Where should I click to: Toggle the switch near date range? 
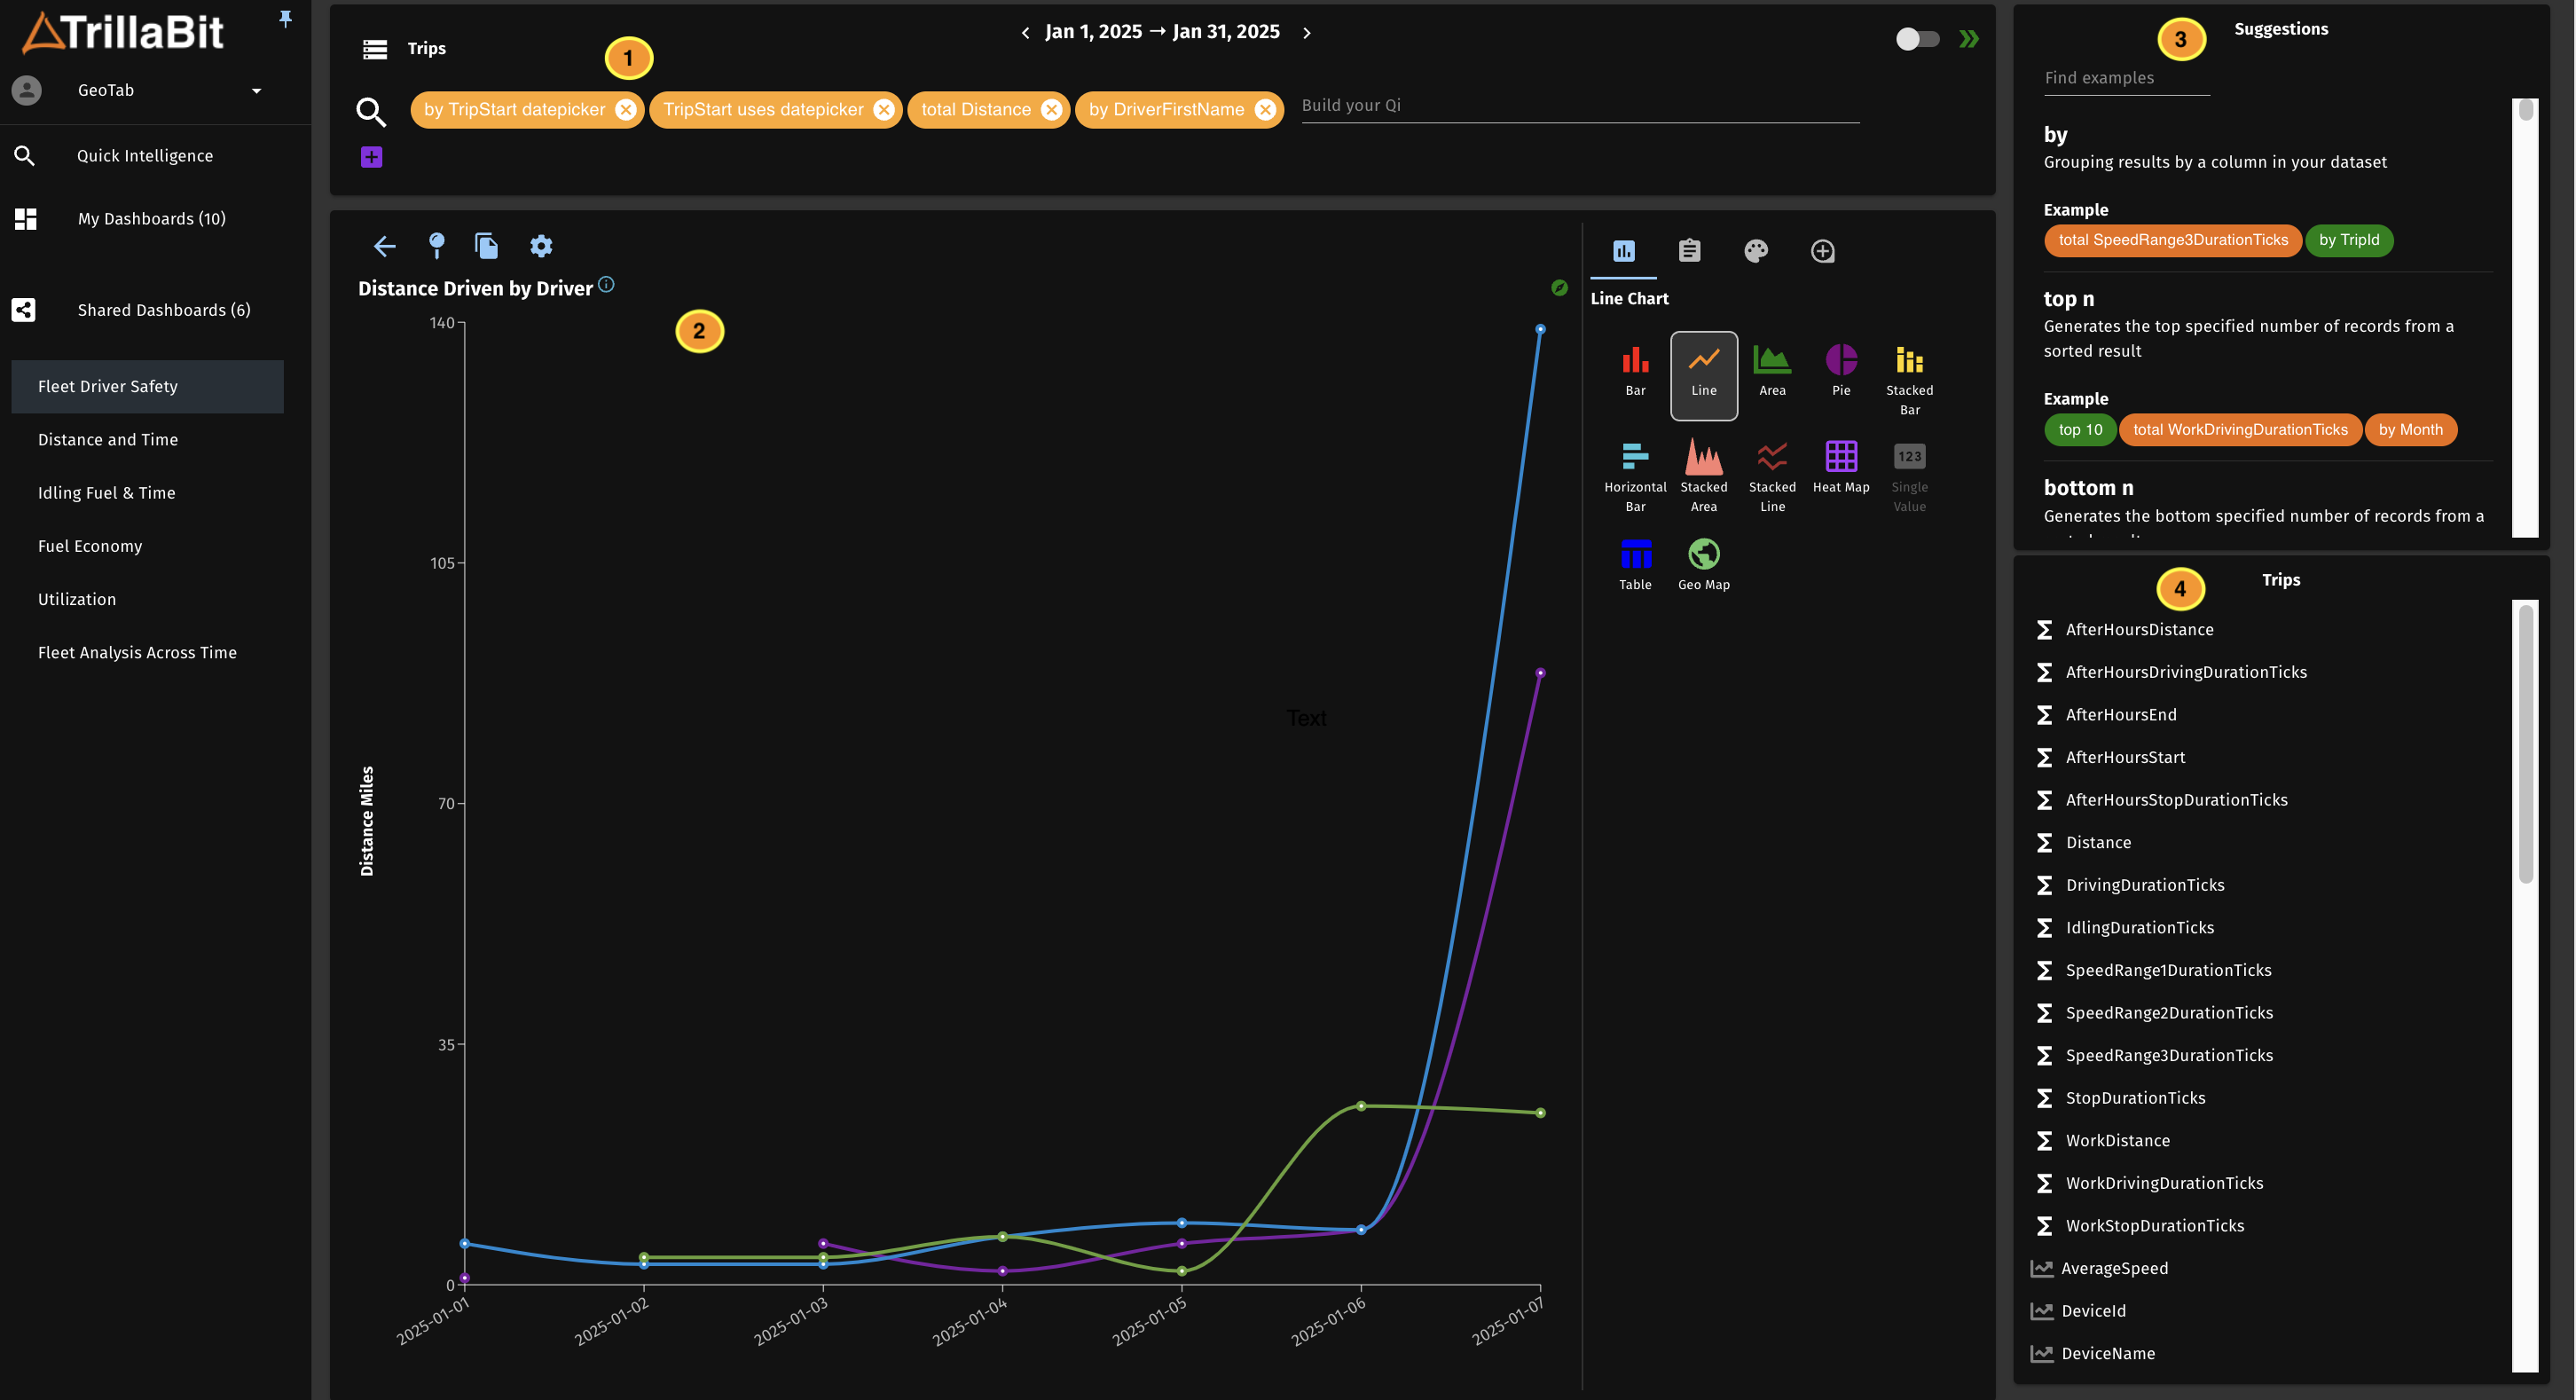1916,39
